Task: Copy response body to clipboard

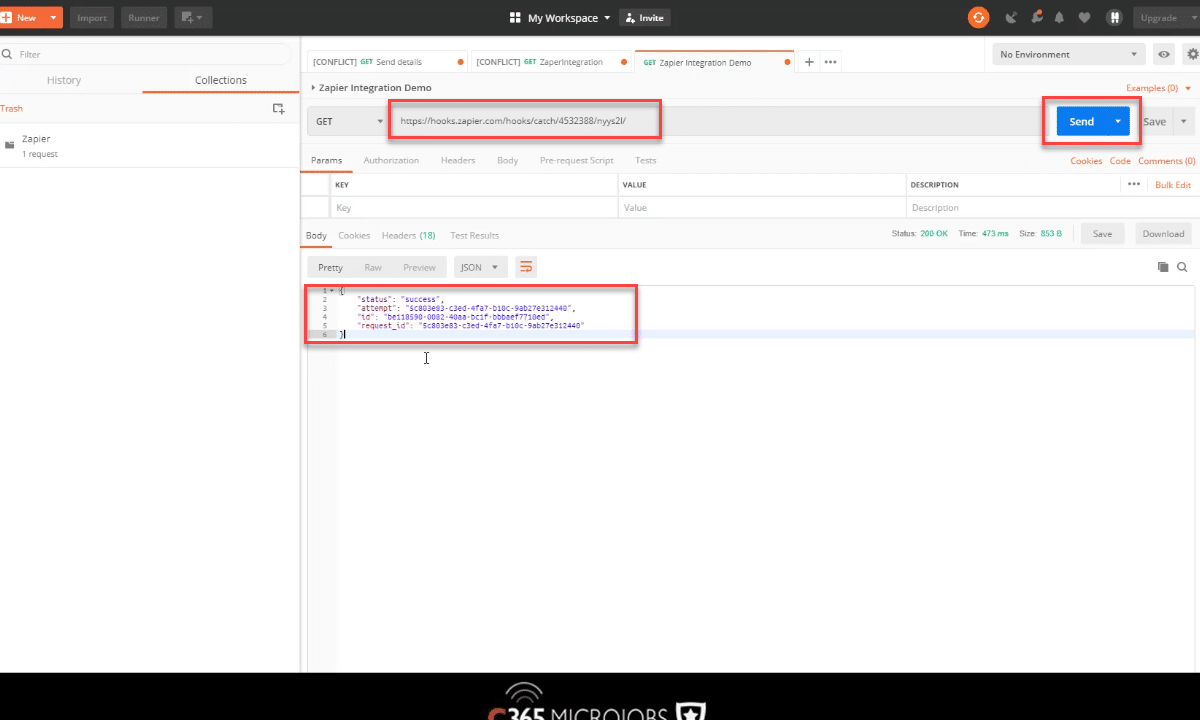Action: (1163, 267)
